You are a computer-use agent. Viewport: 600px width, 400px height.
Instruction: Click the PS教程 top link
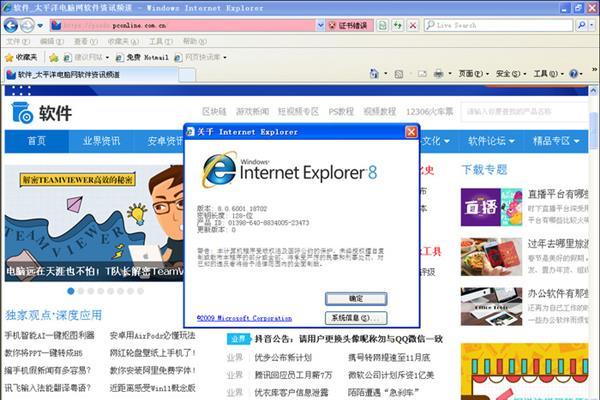pyautogui.click(x=341, y=111)
